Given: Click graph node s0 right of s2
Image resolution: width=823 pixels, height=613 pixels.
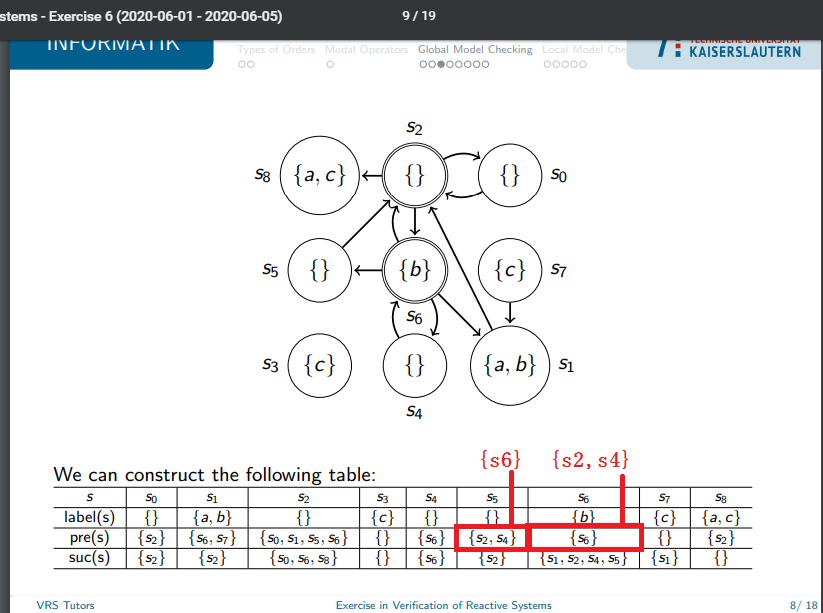Looking at the screenshot, I should coord(510,175).
